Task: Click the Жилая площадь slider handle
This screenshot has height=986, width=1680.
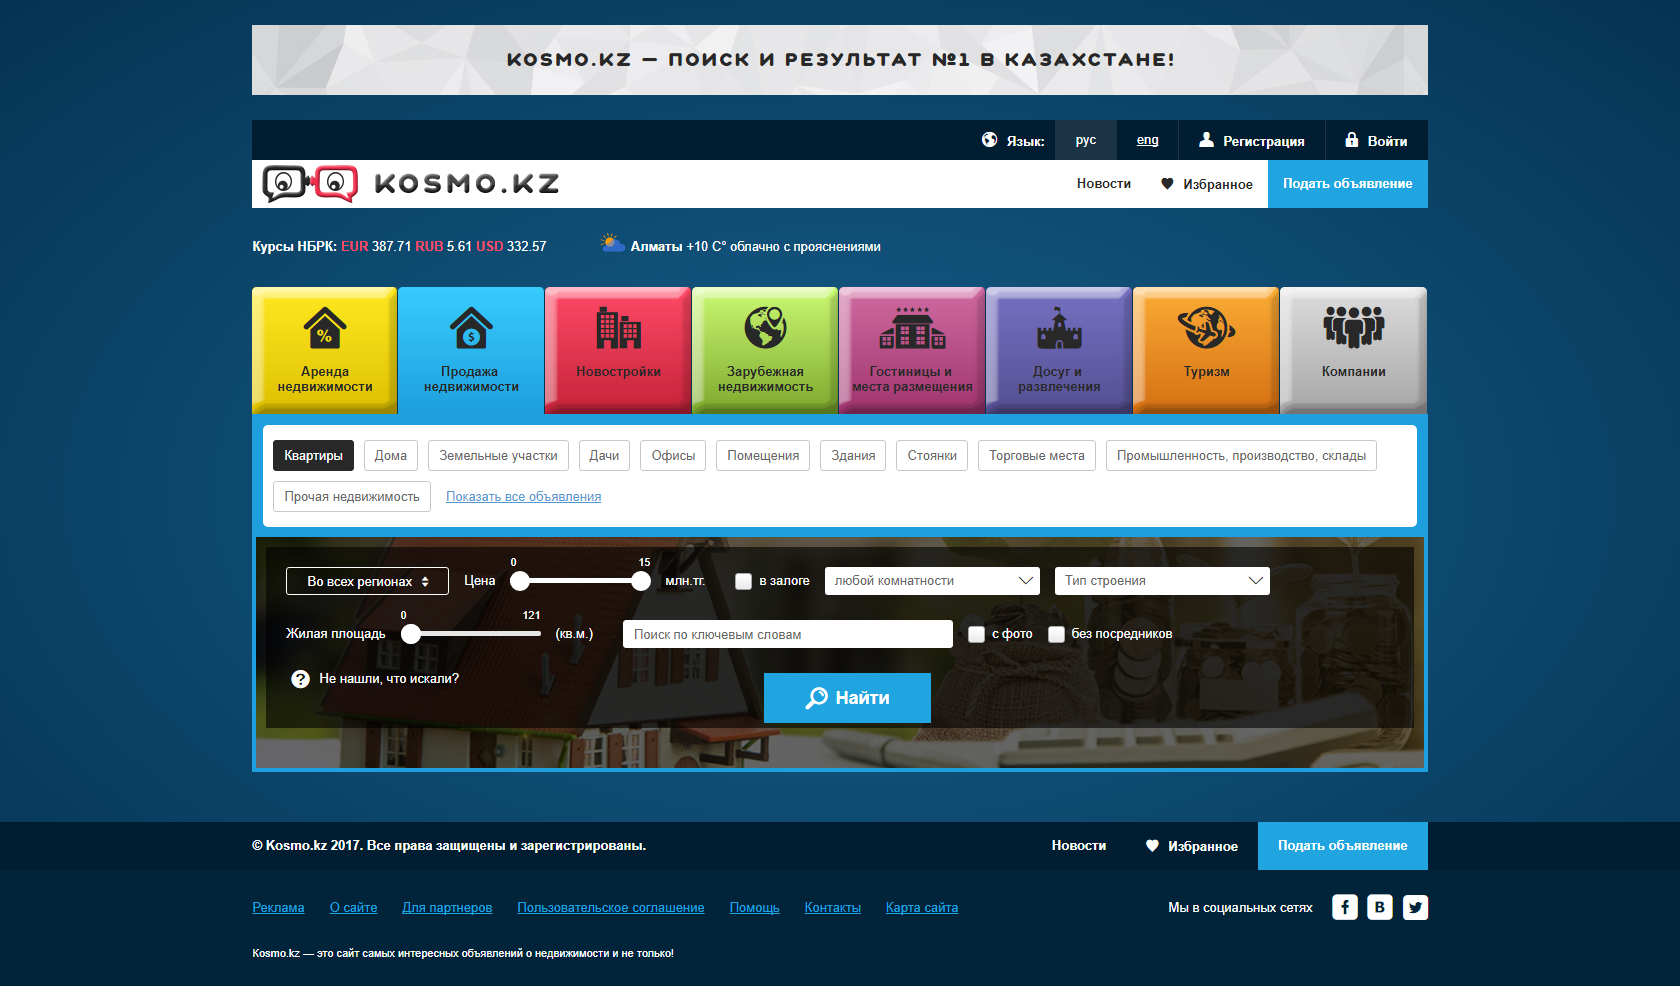Action: tap(411, 634)
